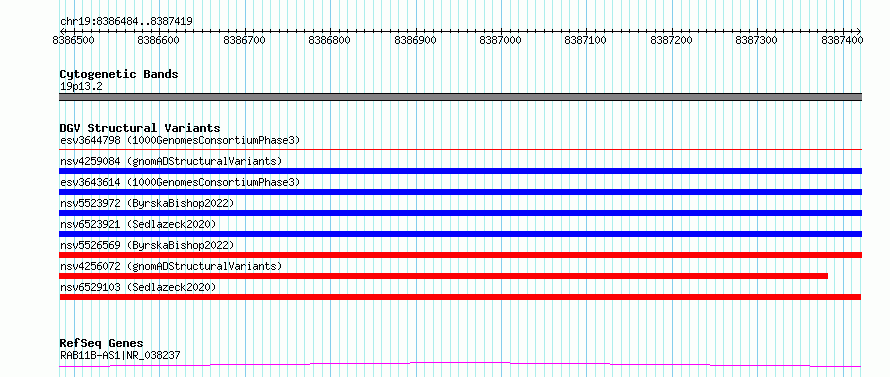This screenshot has width=890, height=377.
Task: Open variant esv3643614 label
Action: (x=180, y=182)
